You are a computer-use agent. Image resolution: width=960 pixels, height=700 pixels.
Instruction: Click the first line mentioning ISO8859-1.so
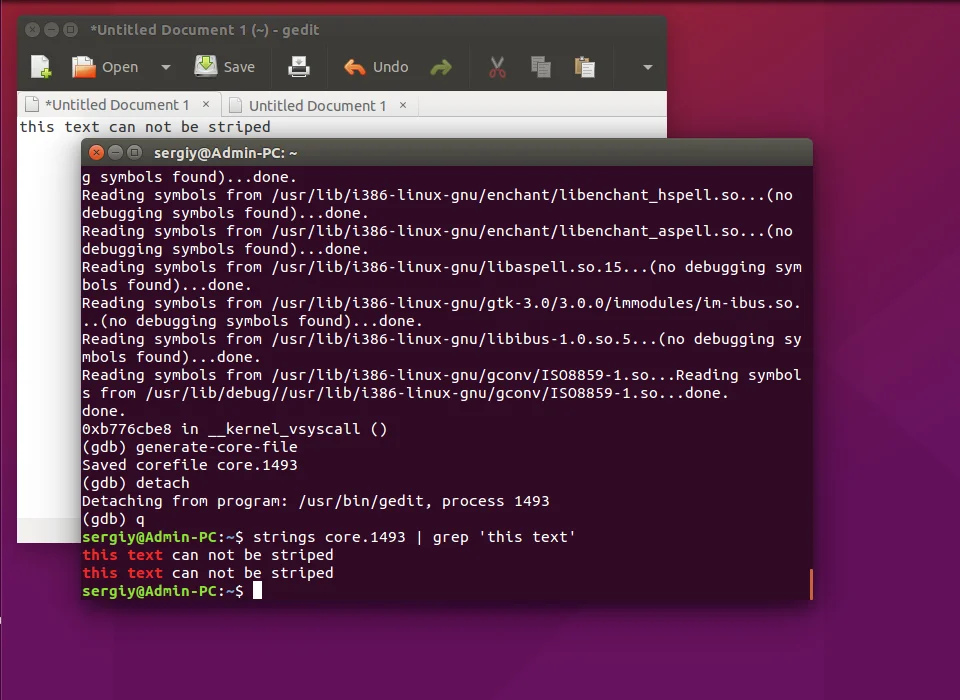point(441,375)
